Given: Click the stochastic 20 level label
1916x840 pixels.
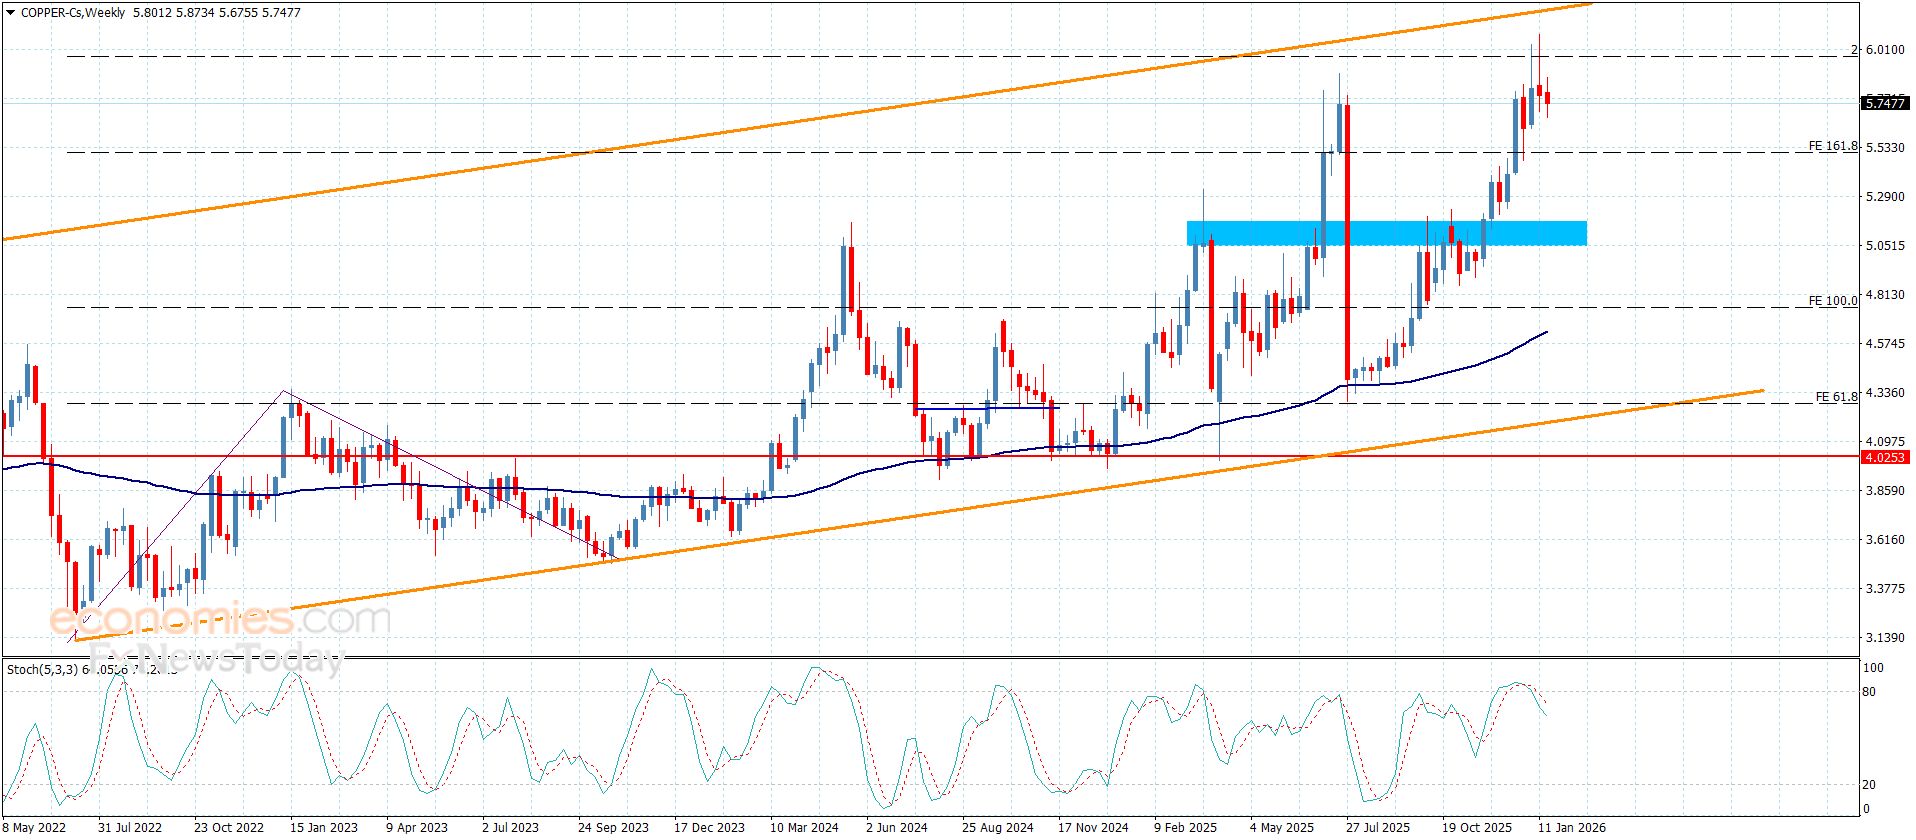Looking at the screenshot, I should (x=1869, y=785).
